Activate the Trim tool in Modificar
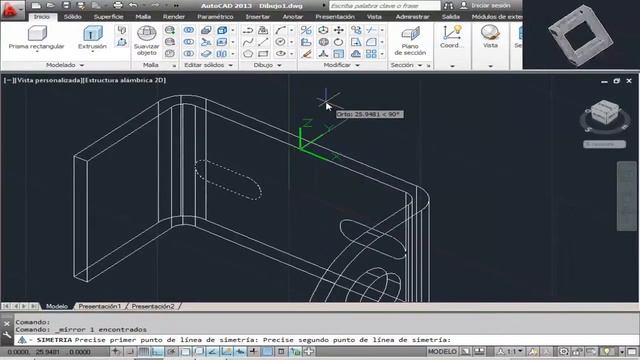This screenshot has width=640, height=360. click(x=371, y=30)
